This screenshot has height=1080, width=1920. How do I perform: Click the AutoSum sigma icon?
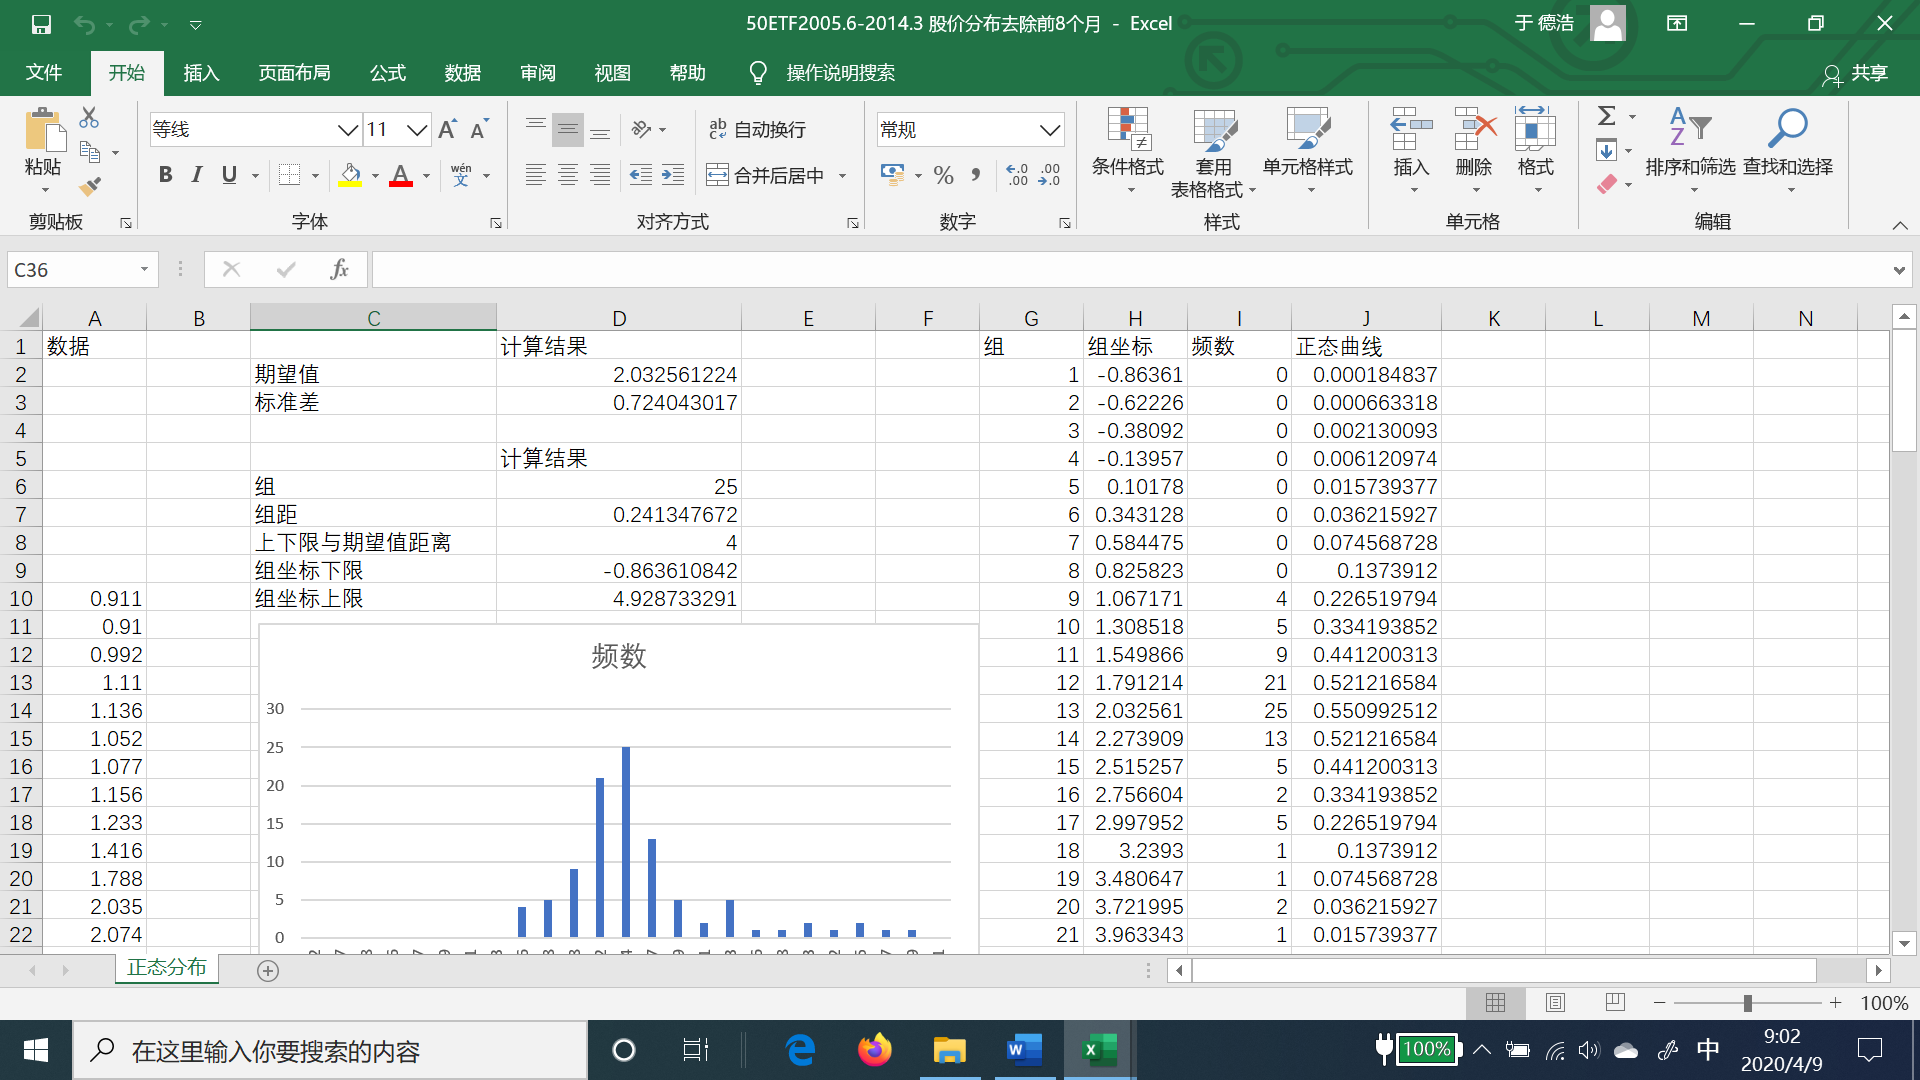tap(1606, 116)
